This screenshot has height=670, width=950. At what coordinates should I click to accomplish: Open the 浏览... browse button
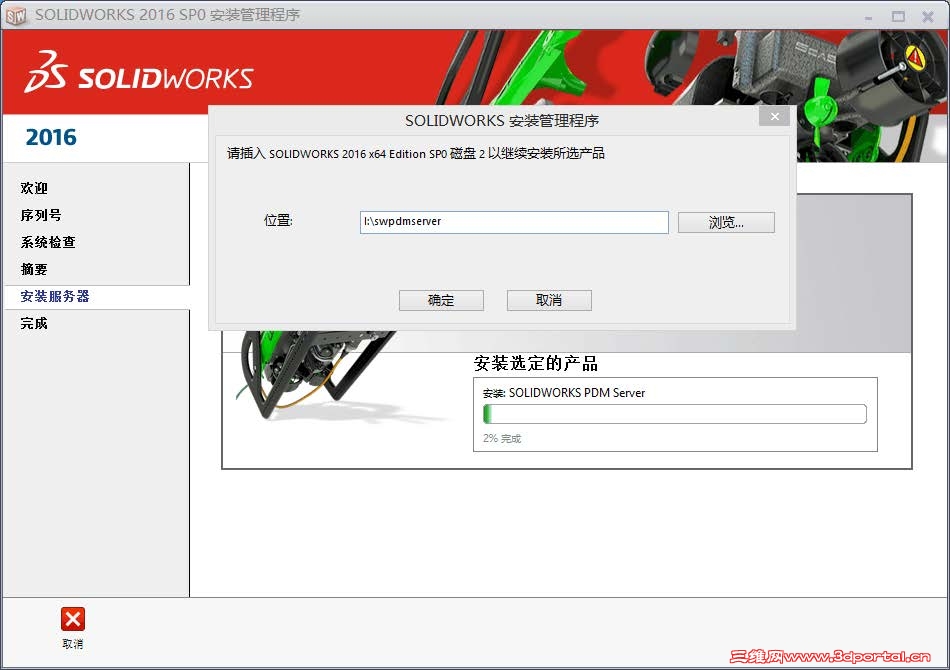tap(726, 222)
